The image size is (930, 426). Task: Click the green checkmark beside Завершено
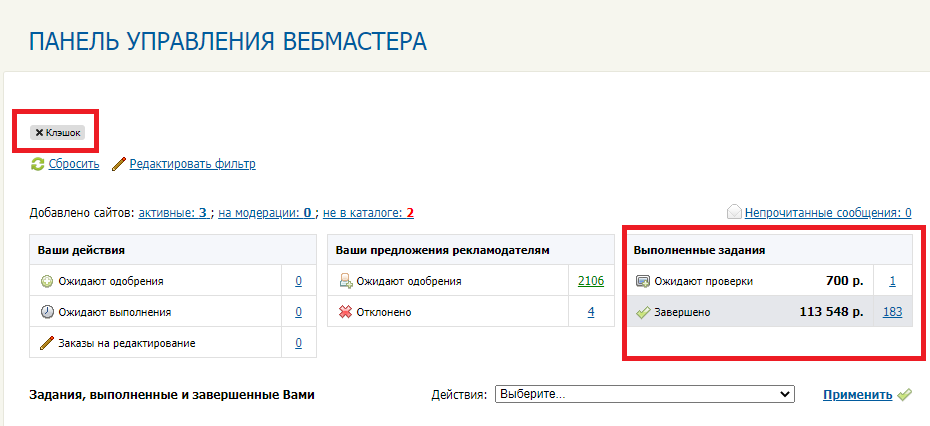tap(643, 312)
